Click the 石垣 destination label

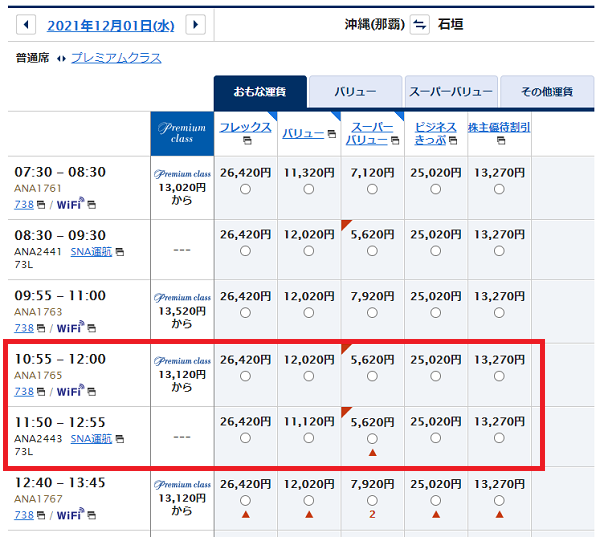(x=450, y=25)
